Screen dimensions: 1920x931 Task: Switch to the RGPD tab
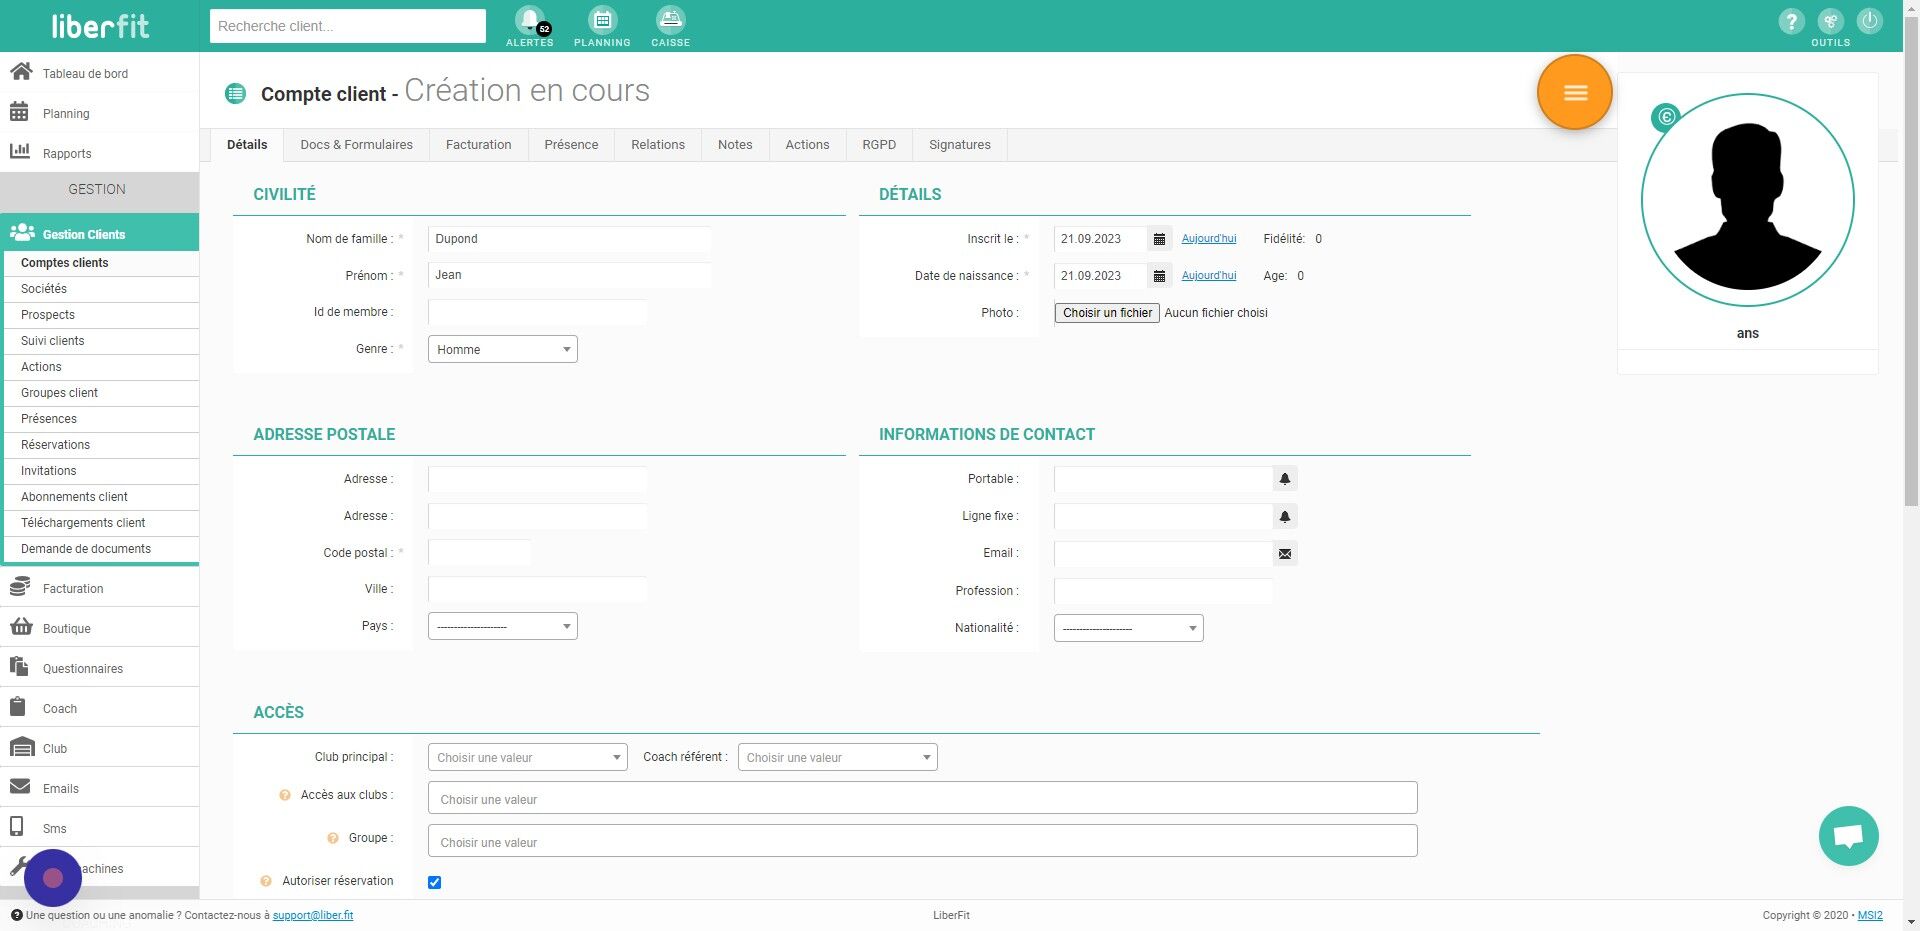[x=879, y=145]
